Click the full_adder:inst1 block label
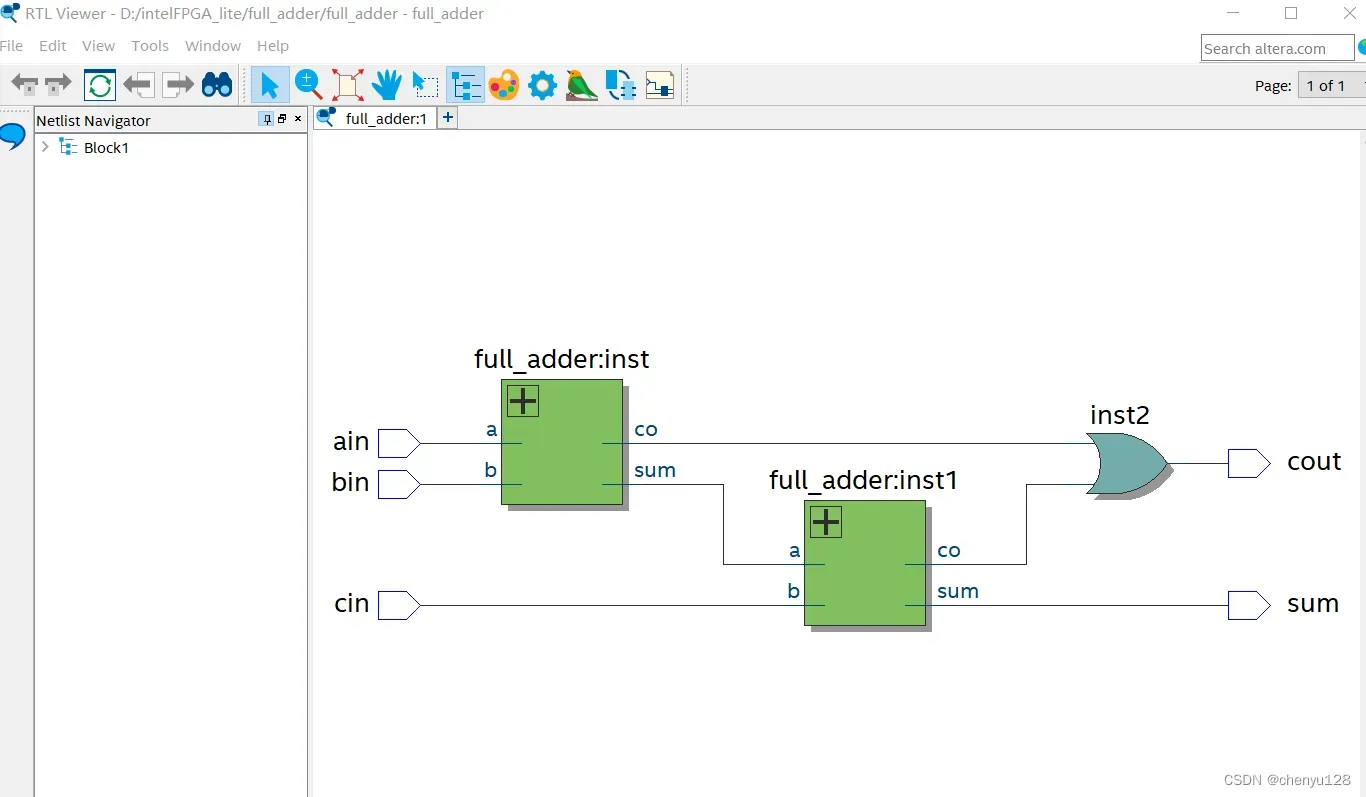Viewport: 1366px width, 797px height. (x=864, y=480)
